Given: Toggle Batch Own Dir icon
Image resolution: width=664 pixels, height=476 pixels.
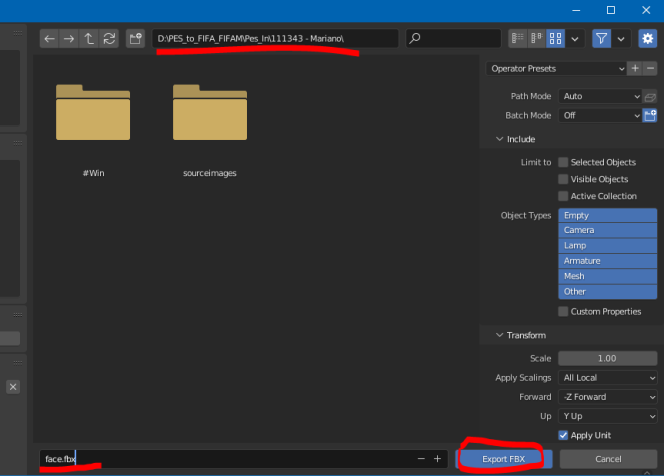Looking at the screenshot, I should pyautogui.click(x=650, y=116).
